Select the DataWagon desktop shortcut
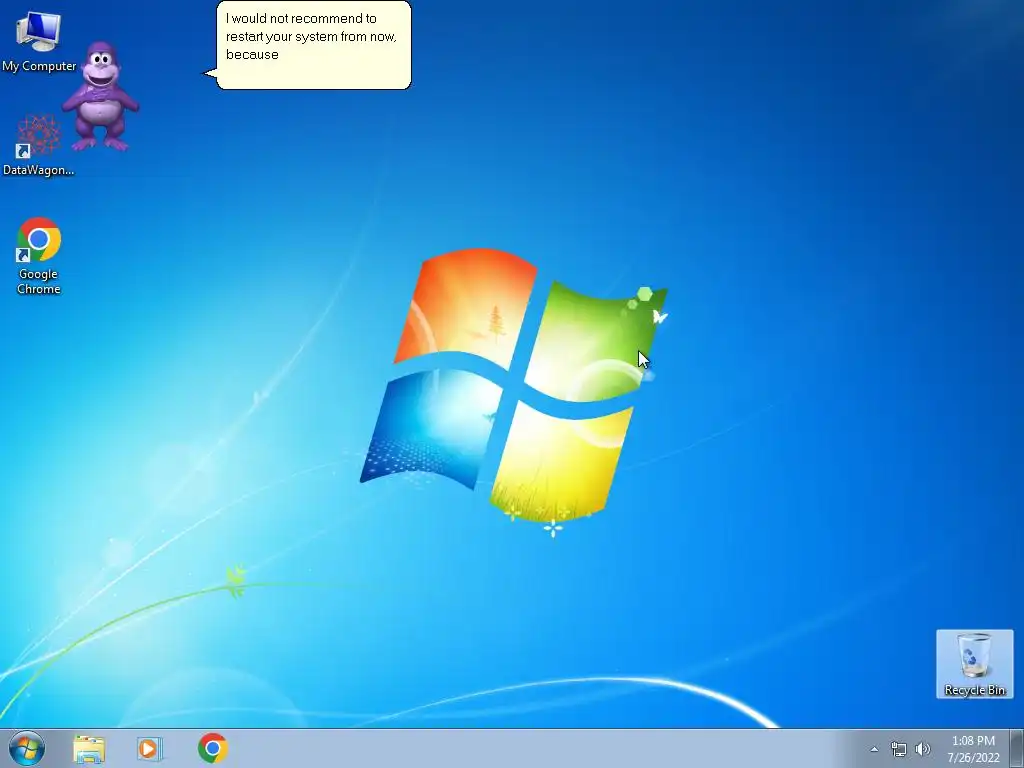The image size is (1024, 768). point(38,145)
